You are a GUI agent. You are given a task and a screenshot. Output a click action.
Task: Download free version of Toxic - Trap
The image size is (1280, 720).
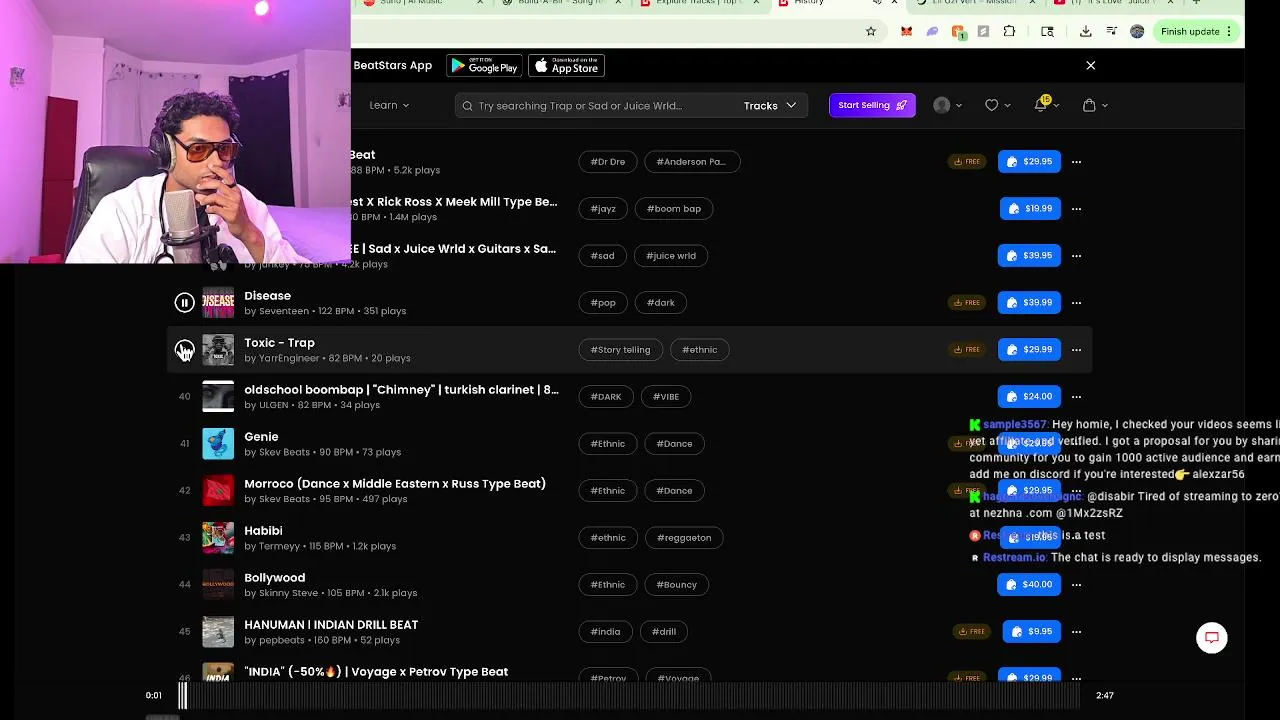click(x=966, y=349)
